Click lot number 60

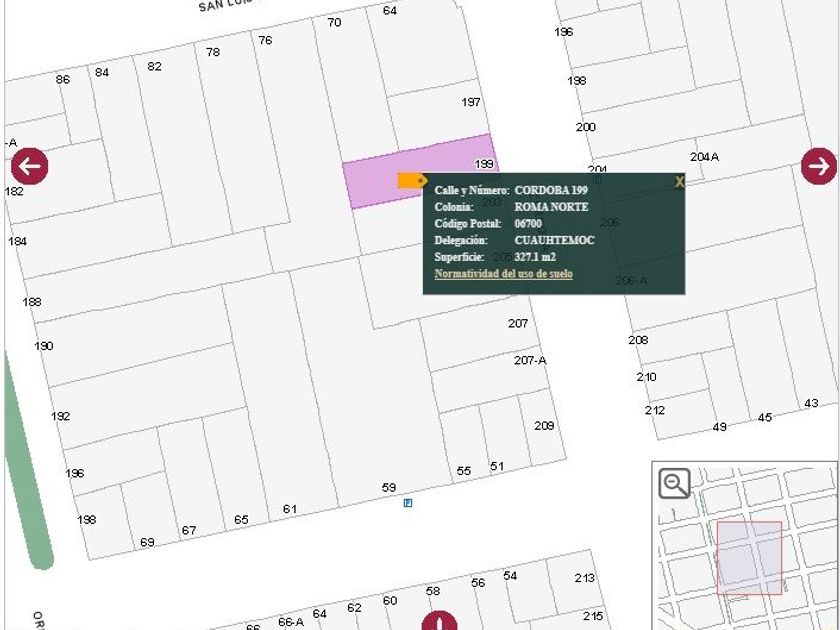click(389, 601)
